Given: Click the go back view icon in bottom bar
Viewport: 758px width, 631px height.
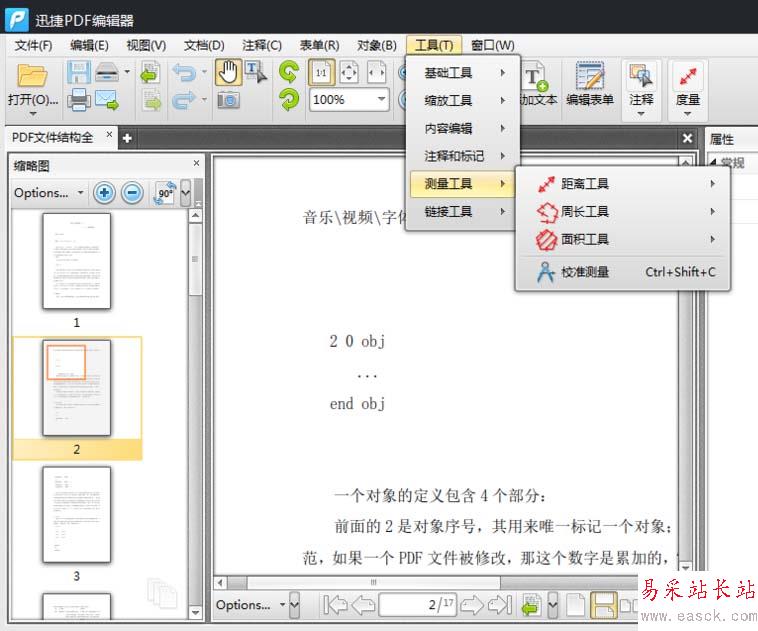Looking at the screenshot, I should click(x=530, y=605).
